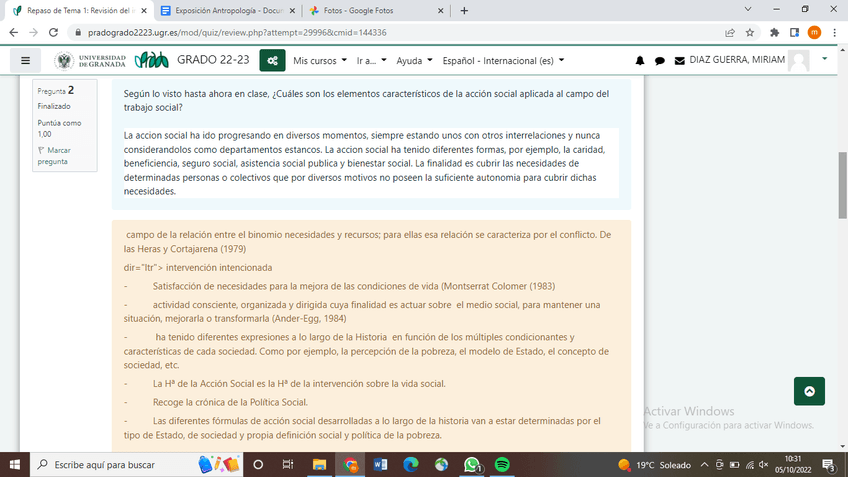Click the user profile avatar
Screen dimensions: 848x477
pyautogui.click(x=798, y=61)
